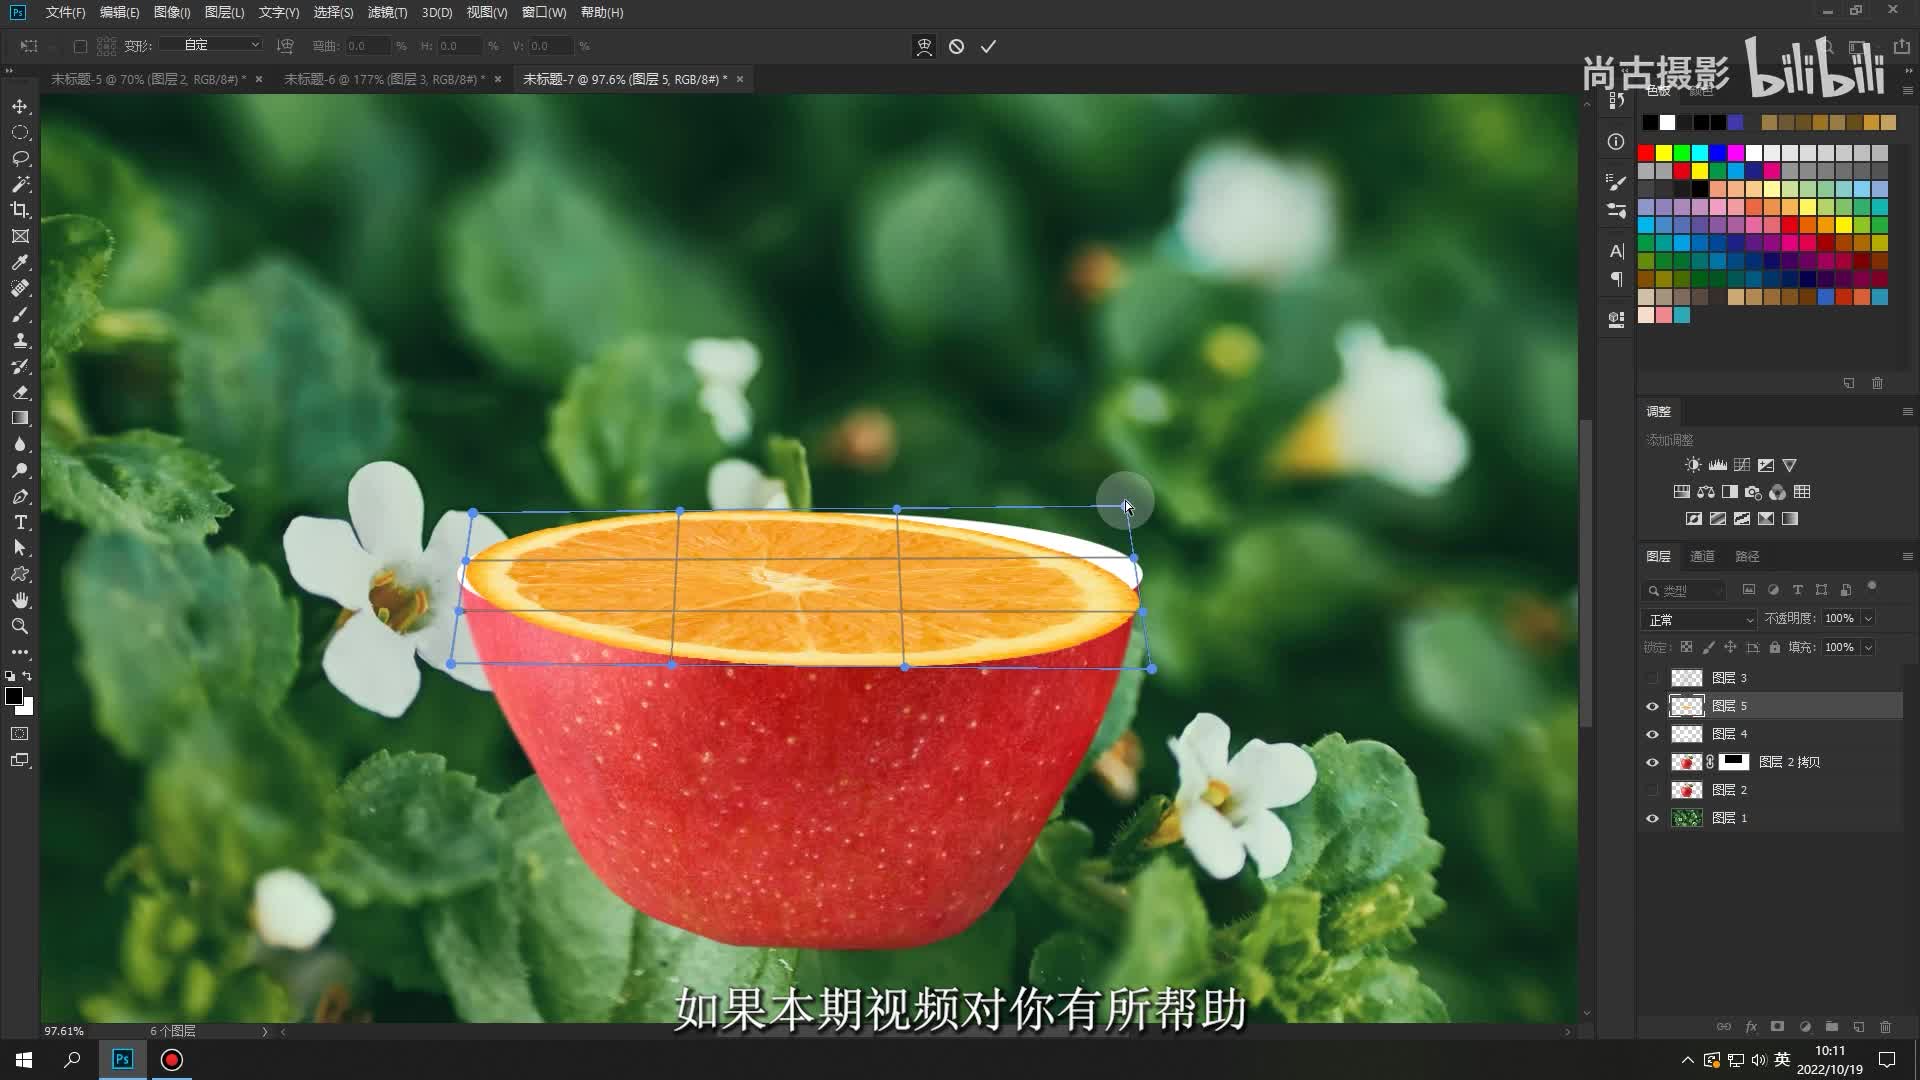Select the Horizontal Type tool
The height and width of the screenshot is (1080, 1920).
pyautogui.click(x=20, y=523)
